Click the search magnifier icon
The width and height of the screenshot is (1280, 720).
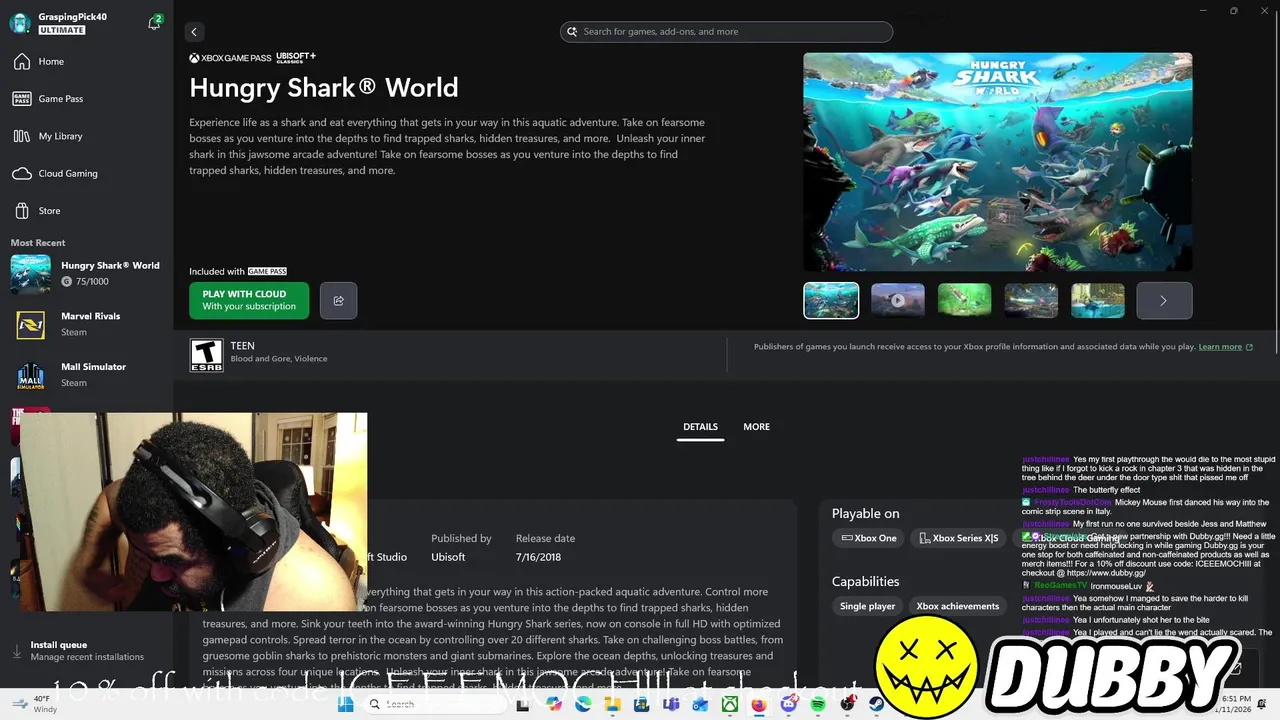coord(572,32)
